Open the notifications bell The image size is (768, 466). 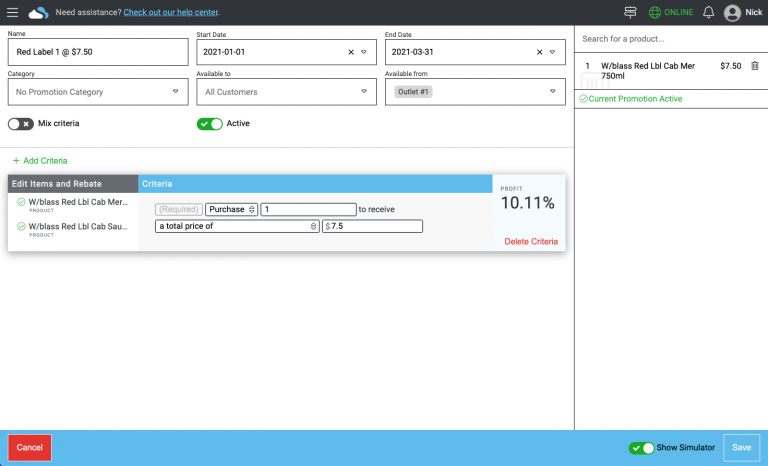(708, 13)
